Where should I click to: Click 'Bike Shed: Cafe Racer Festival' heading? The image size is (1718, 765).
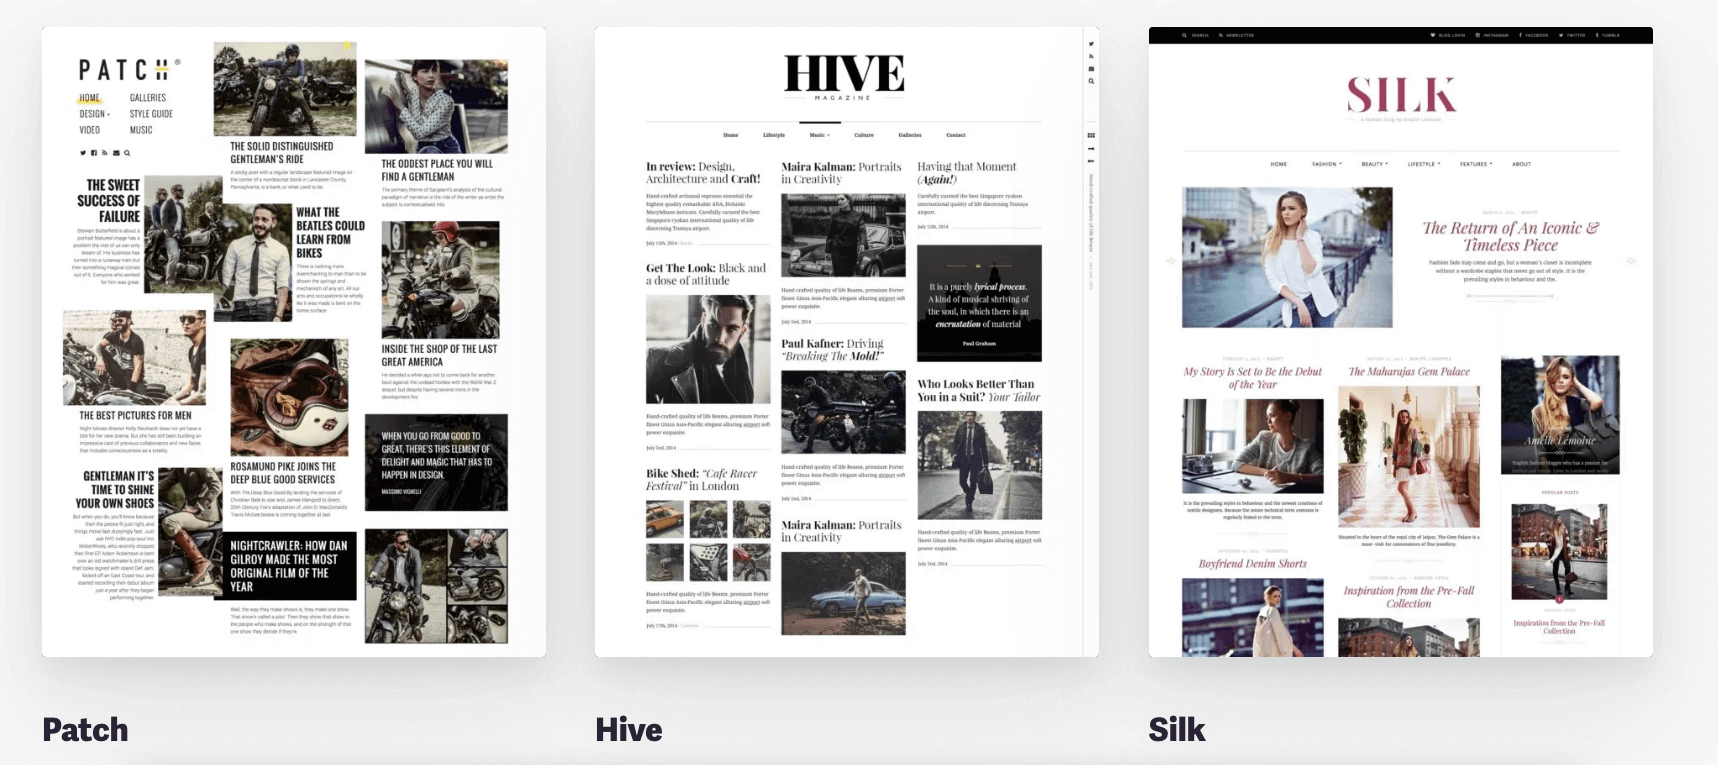point(702,479)
